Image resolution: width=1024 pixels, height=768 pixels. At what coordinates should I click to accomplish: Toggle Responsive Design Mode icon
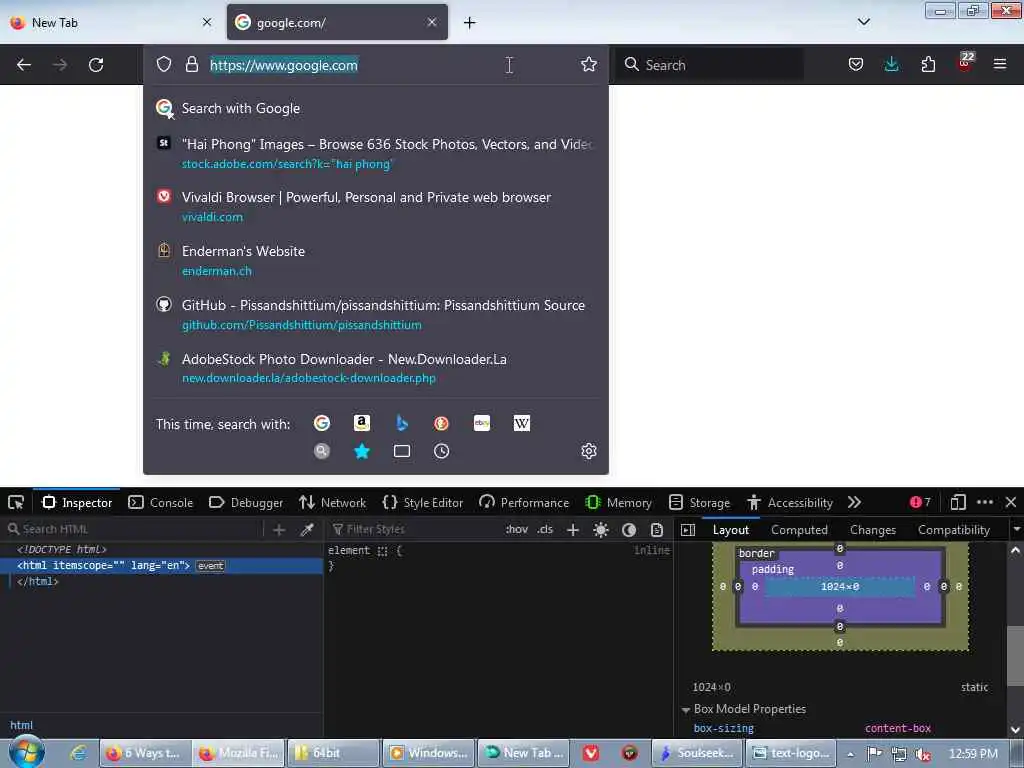coord(958,502)
